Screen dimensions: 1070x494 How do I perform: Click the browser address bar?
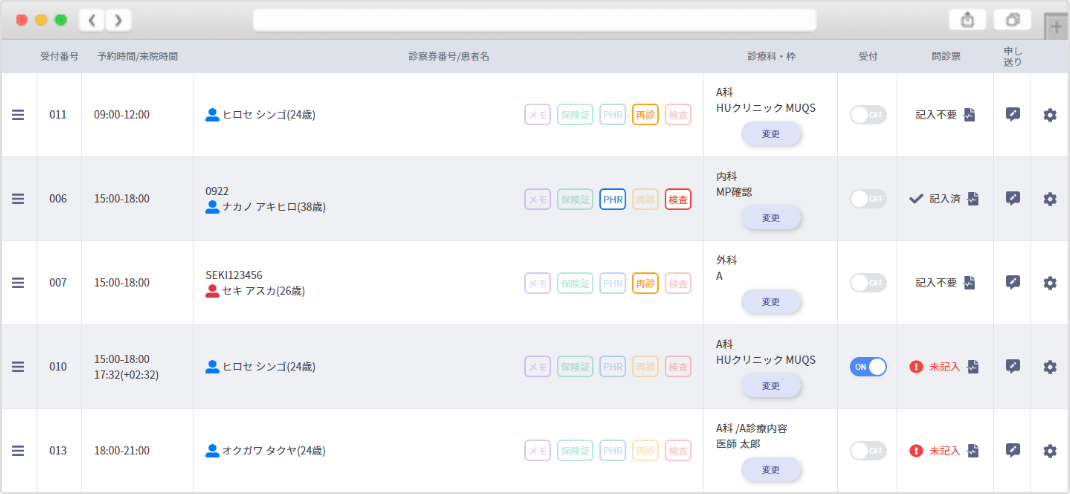point(534,20)
